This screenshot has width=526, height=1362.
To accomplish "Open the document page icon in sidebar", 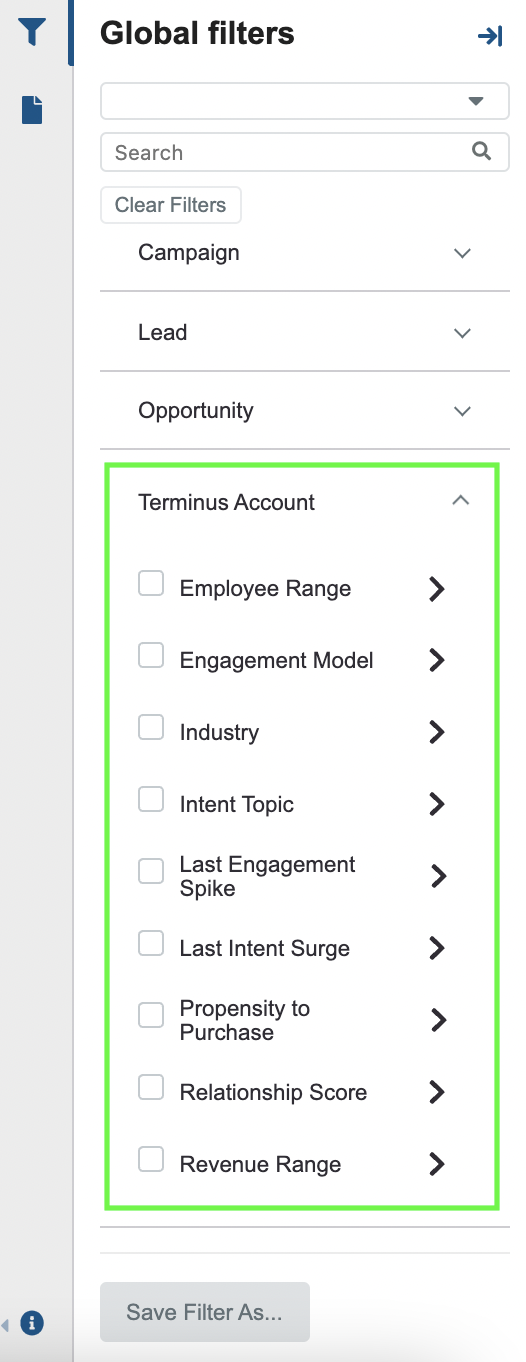I will click(32, 109).
